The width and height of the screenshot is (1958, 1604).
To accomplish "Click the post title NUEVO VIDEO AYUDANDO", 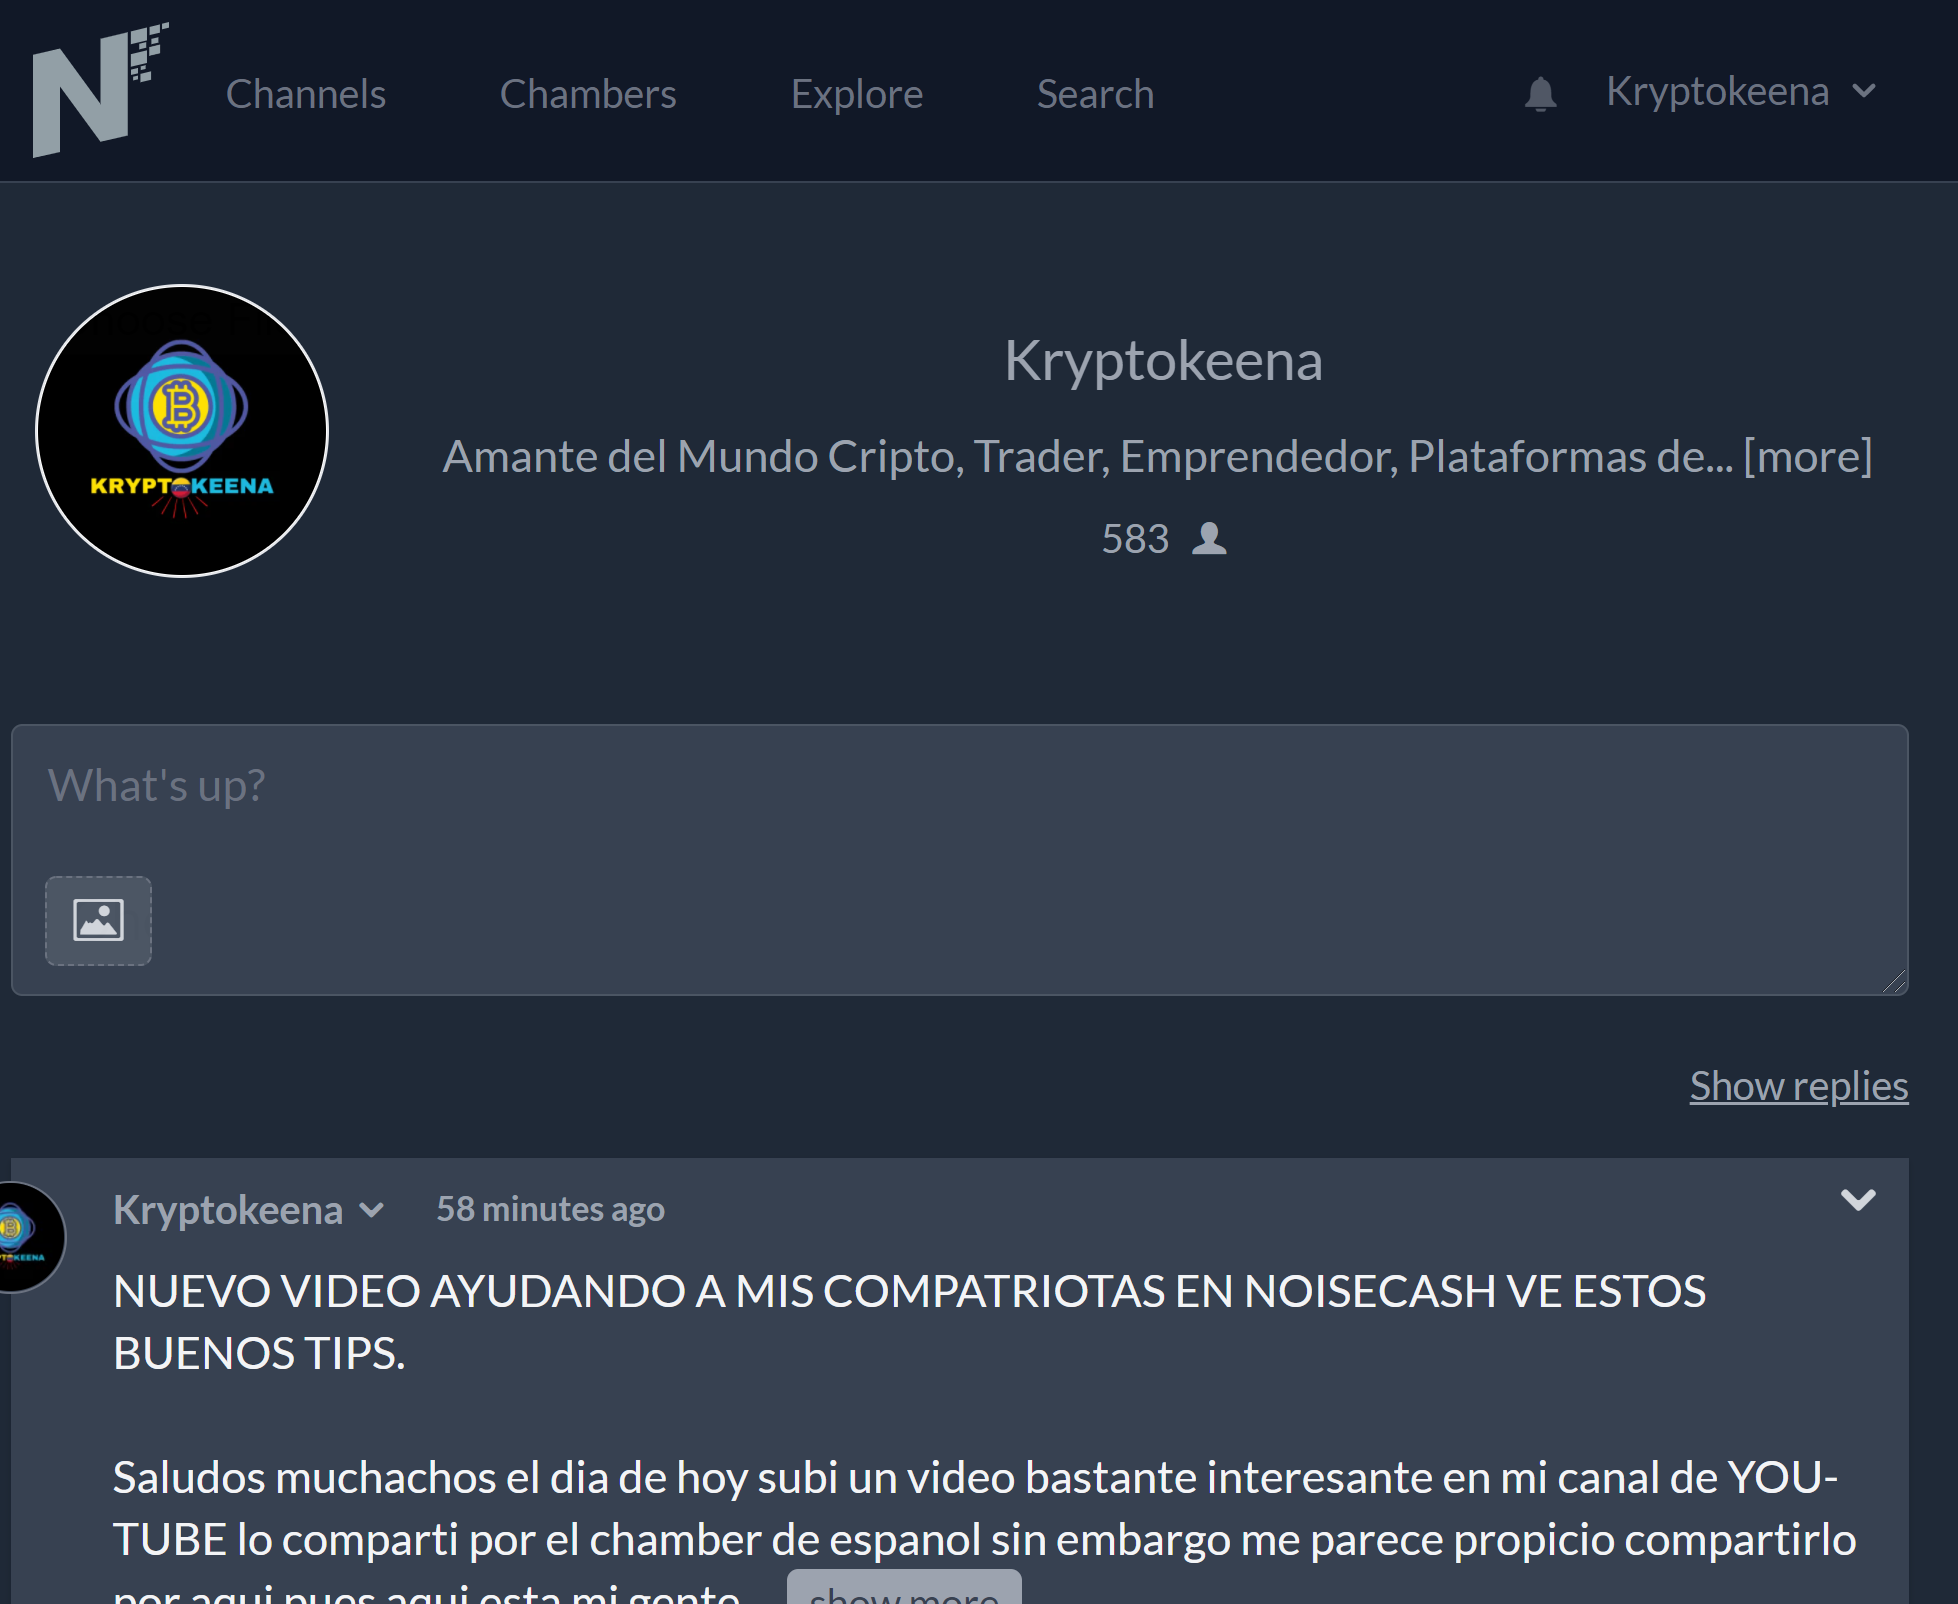I will (910, 1322).
